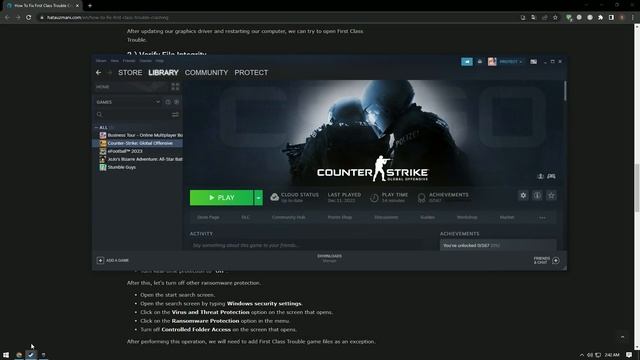Viewport: 640px width, 360px height.
Task: Open the Guides link
Action: pyautogui.click(x=427, y=218)
